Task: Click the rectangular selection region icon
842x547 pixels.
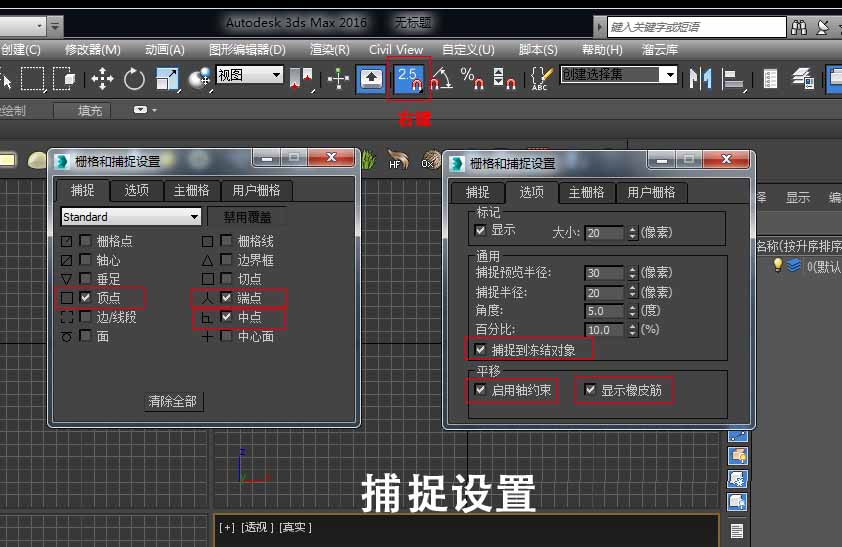Action: pyautogui.click(x=33, y=77)
